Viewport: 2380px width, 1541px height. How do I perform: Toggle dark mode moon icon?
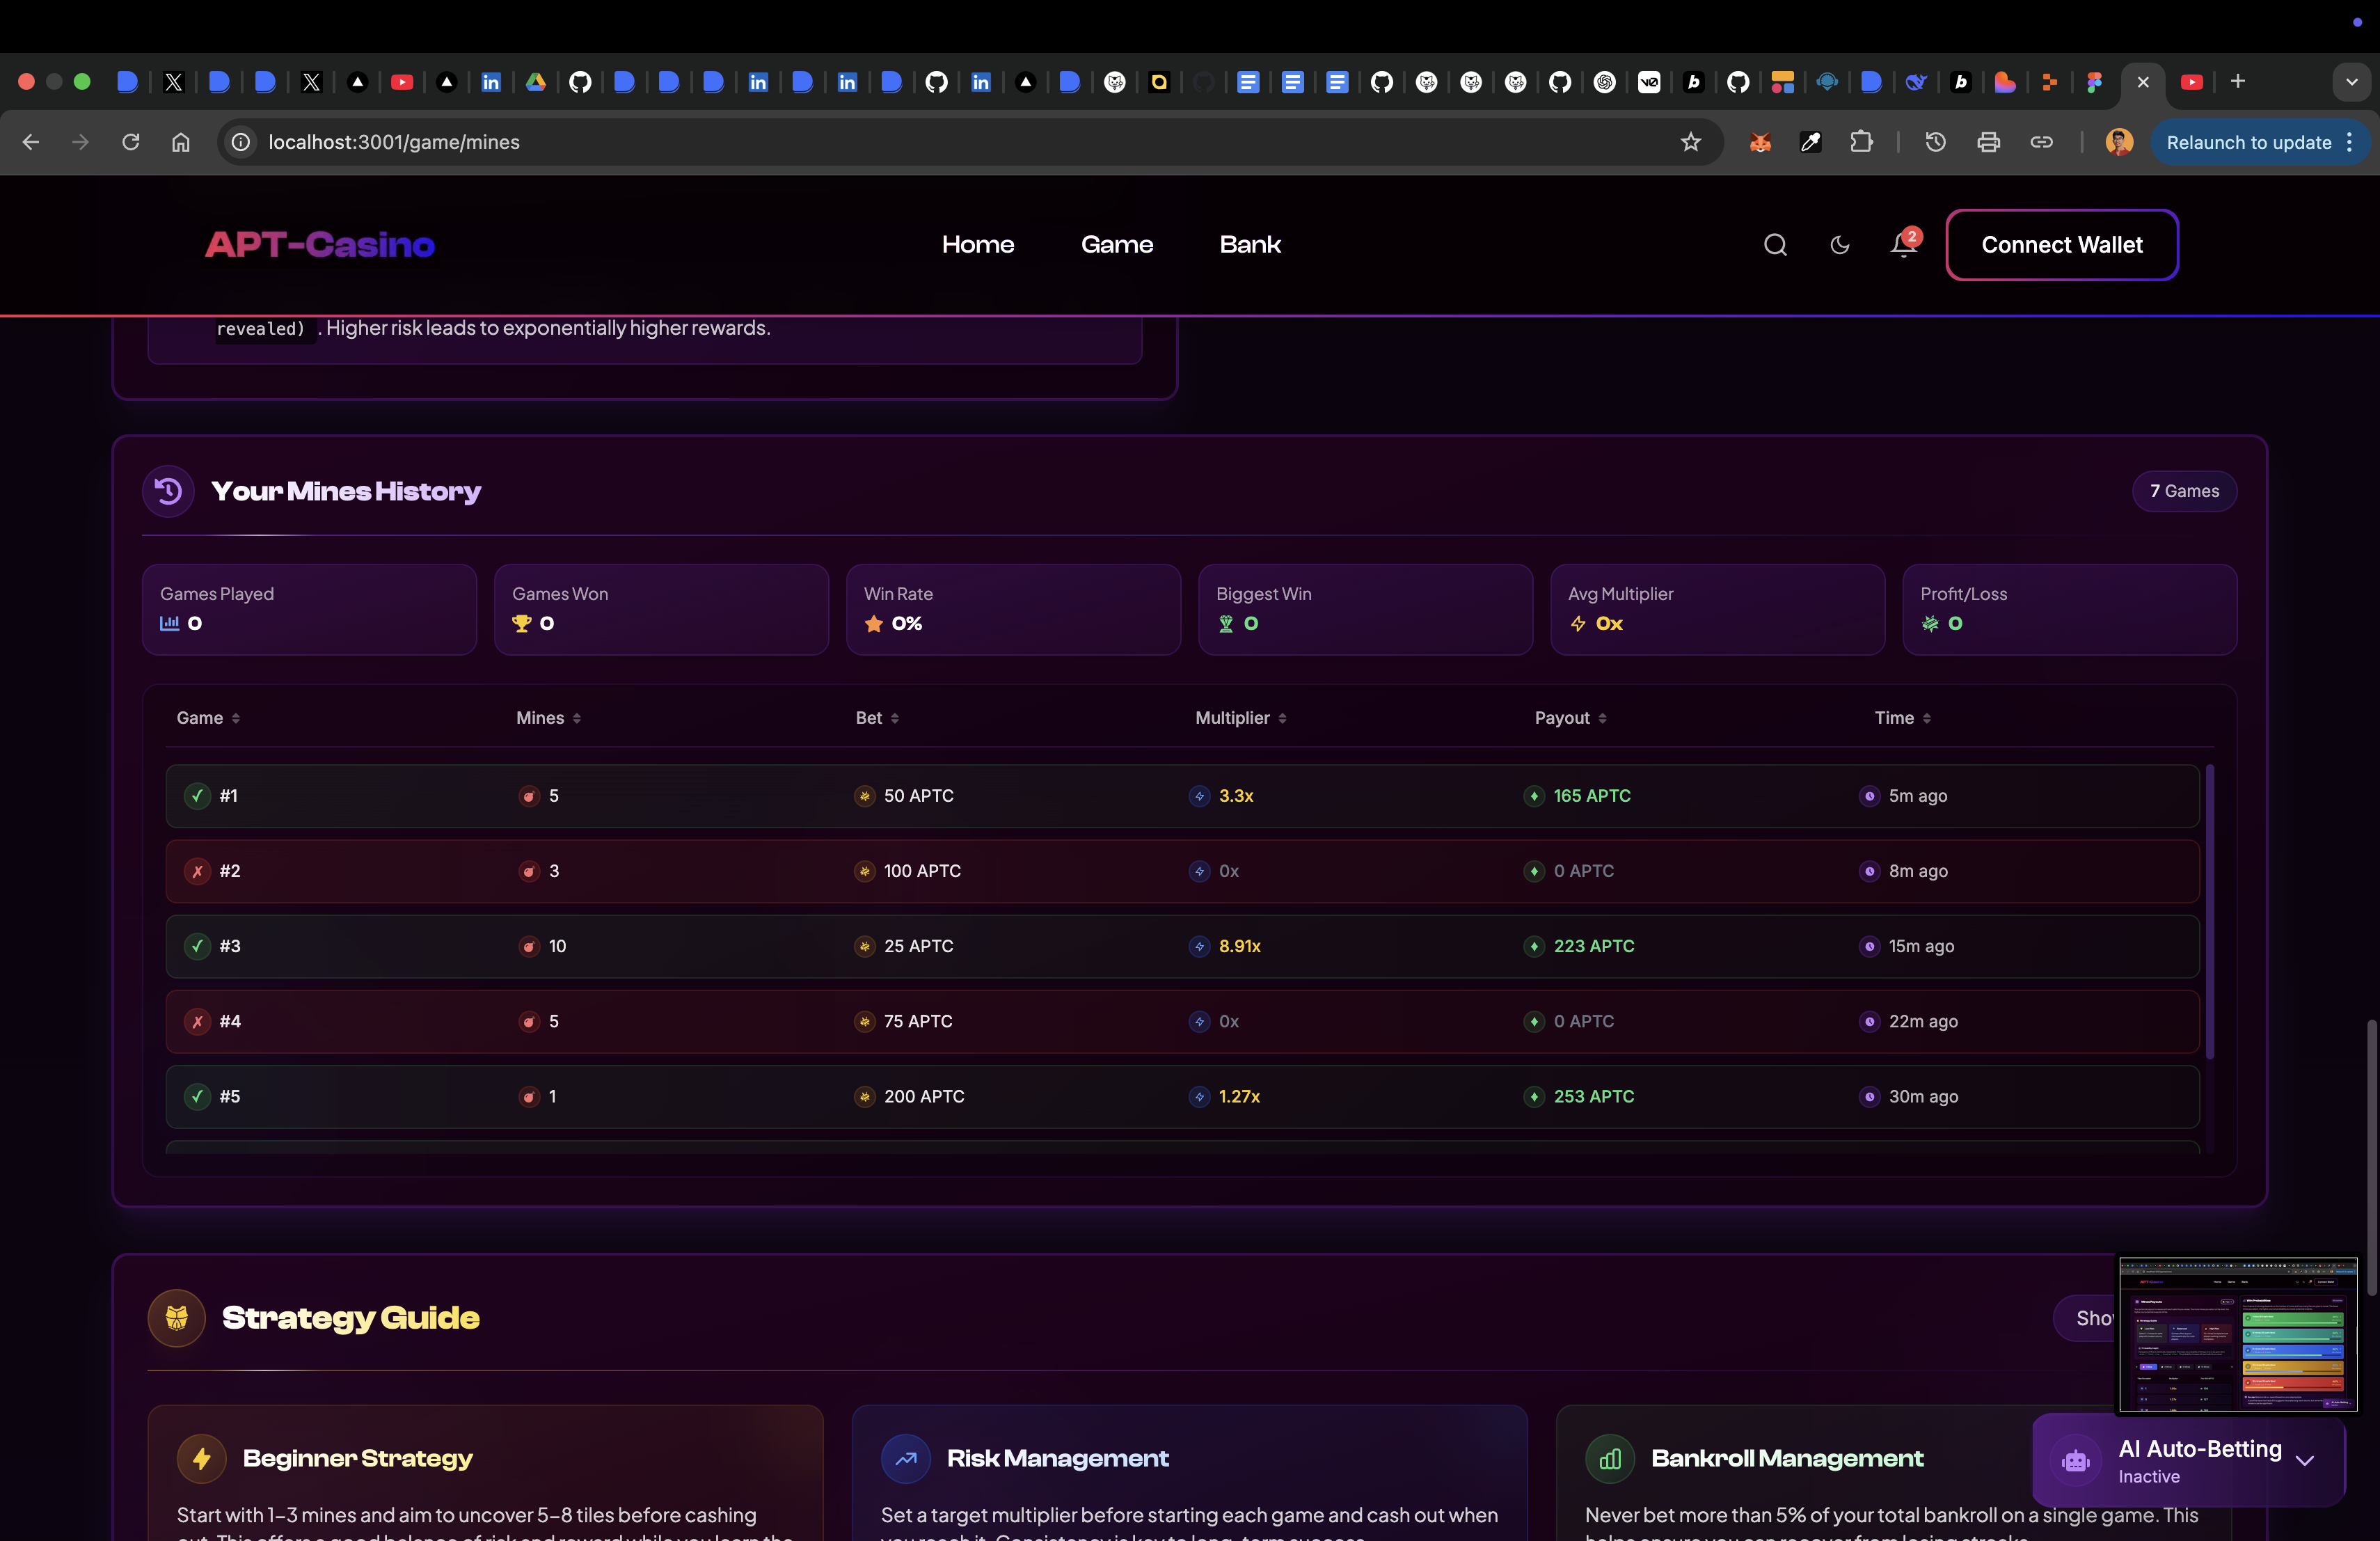[x=1839, y=245]
